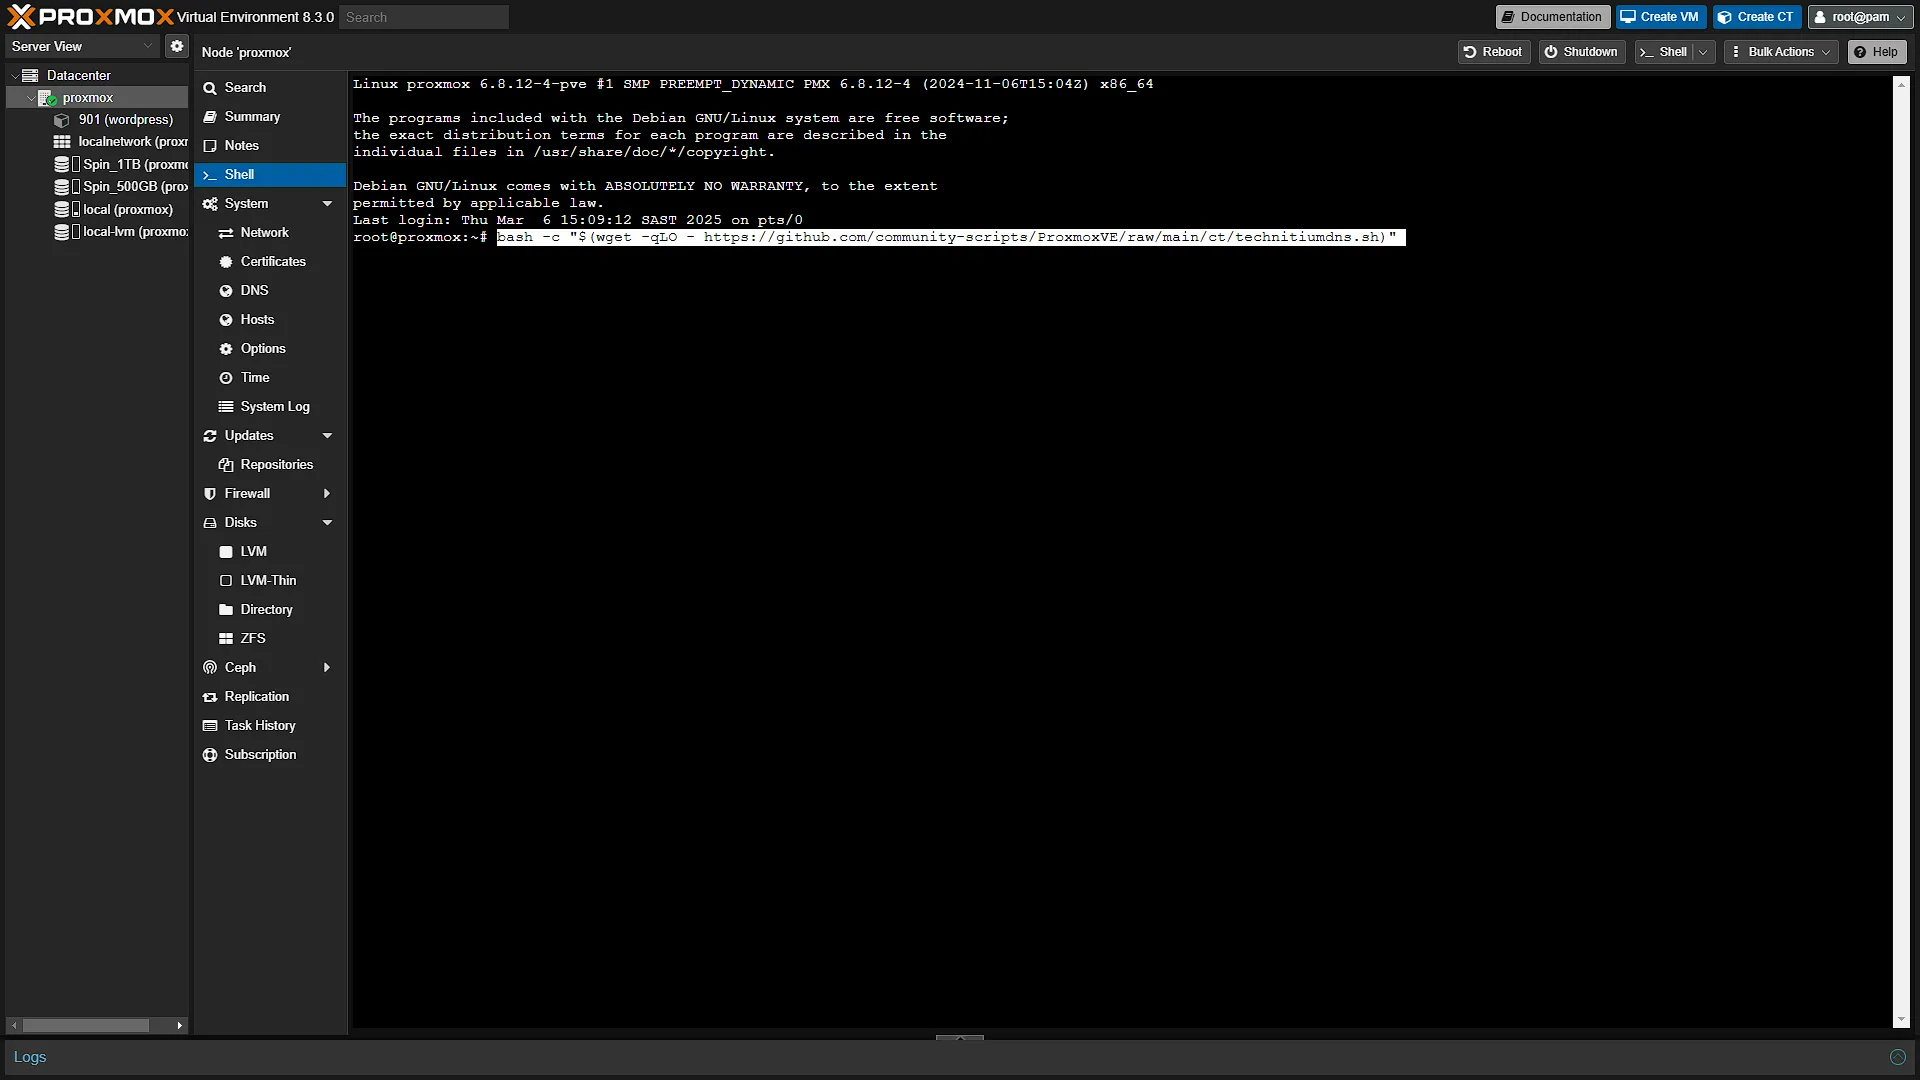Screen dimensions: 1920x1080
Task: Open the Shell menu item
Action: pyautogui.click(x=270, y=175)
